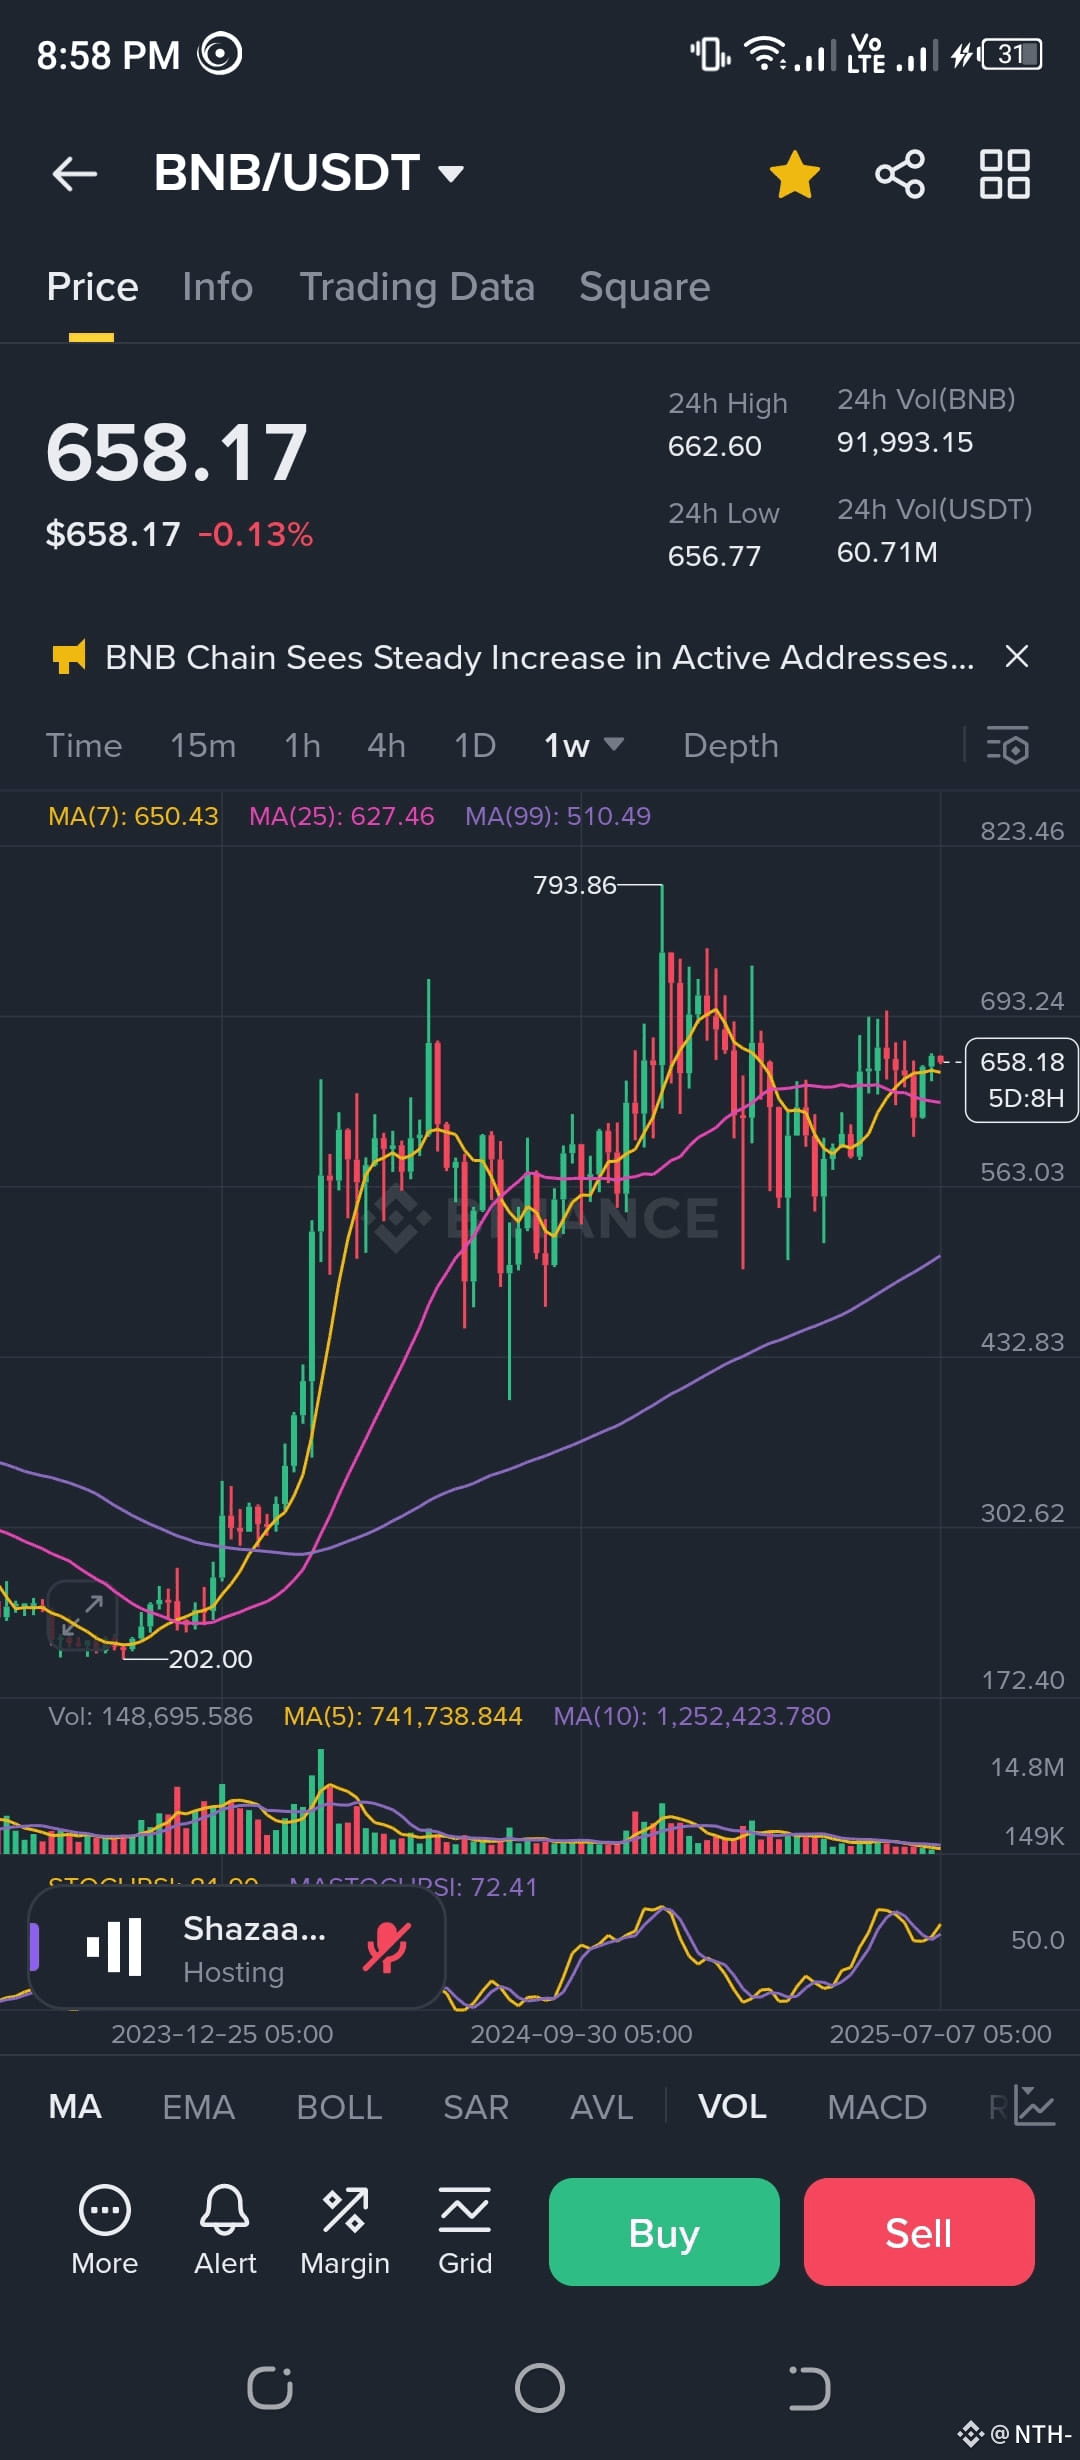Tap the audio bars icon in live widget
The width and height of the screenshot is (1080, 2460).
pyautogui.click(x=114, y=1947)
